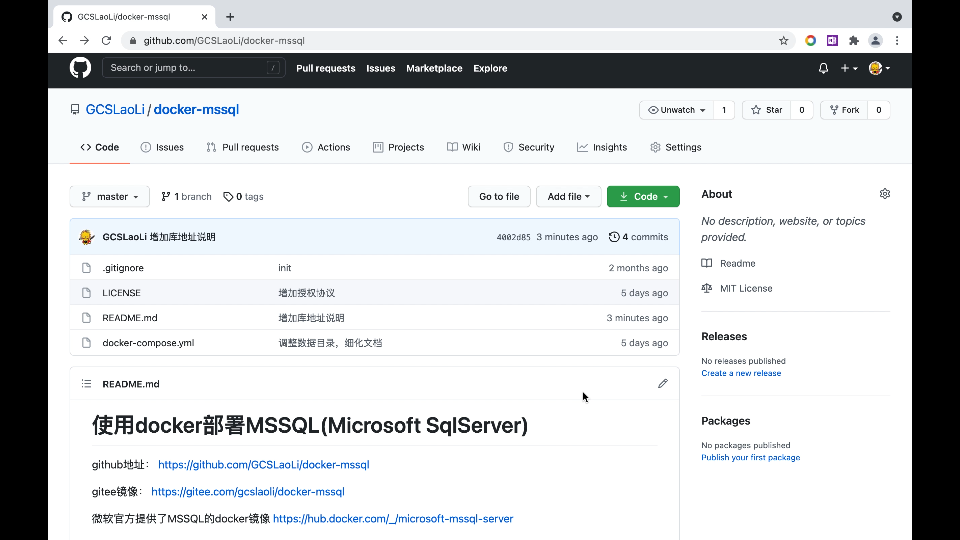Open the Actions tab
The width and height of the screenshot is (960, 540).
pyautogui.click(x=326, y=148)
